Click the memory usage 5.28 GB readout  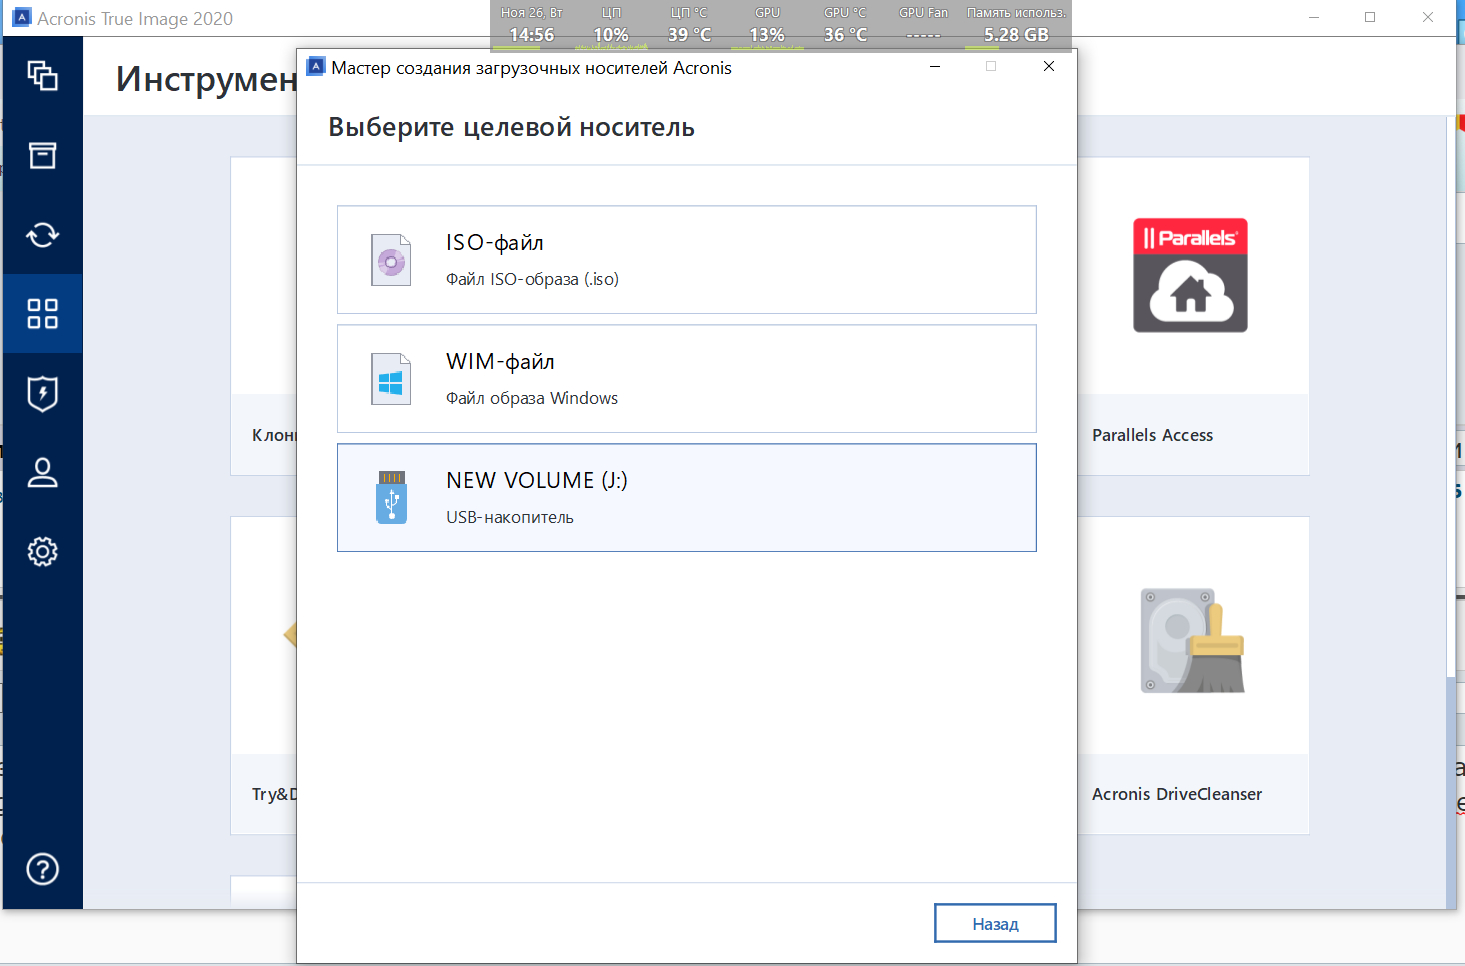pyautogui.click(x=1016, y=35)
